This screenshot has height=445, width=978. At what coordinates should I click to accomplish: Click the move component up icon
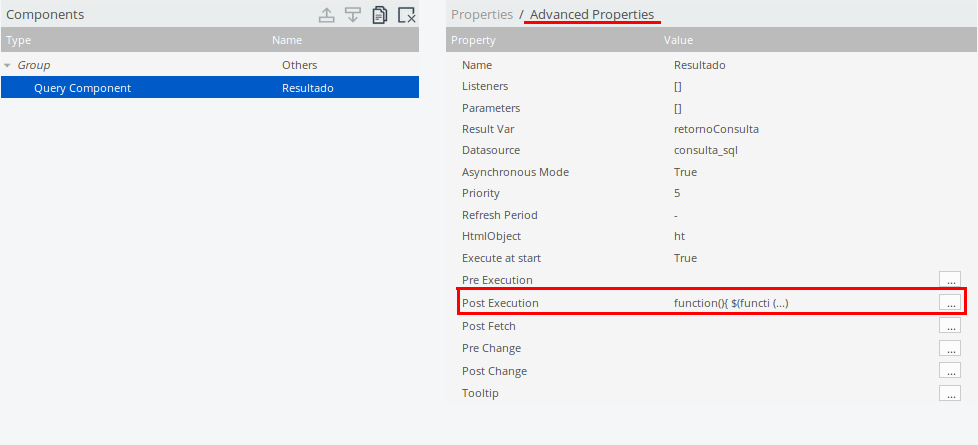click(326, 15)
